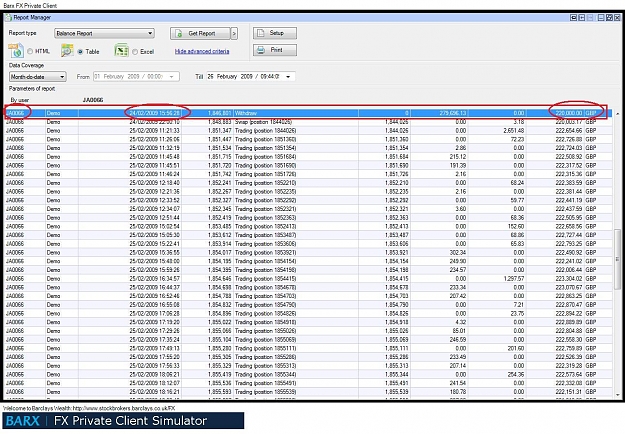Click the 215.12 loss cell
The image size is (625, 434).
[x=458, y=157]
